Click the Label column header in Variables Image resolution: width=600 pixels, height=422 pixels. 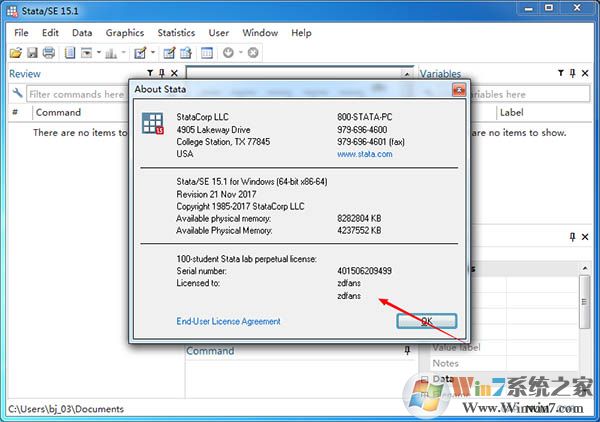pos(512,112)
